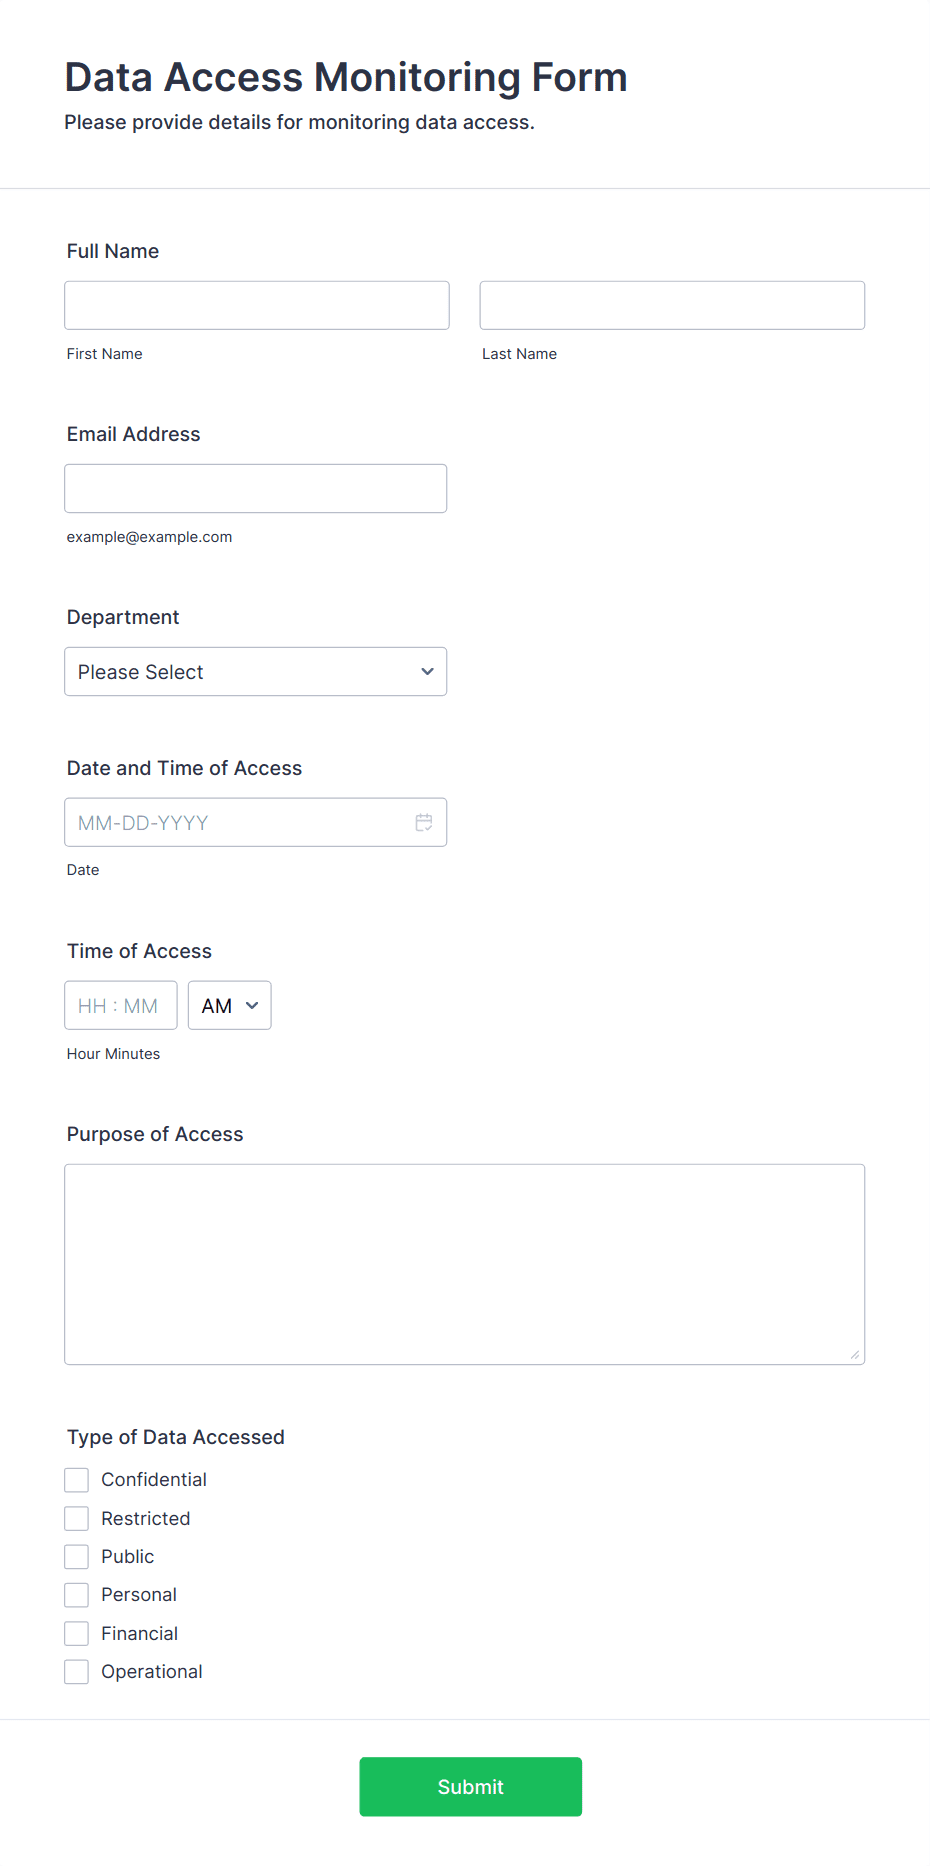Screen dimensions: 930x1866
Task: Submit the data access form
Action: 471,1786
